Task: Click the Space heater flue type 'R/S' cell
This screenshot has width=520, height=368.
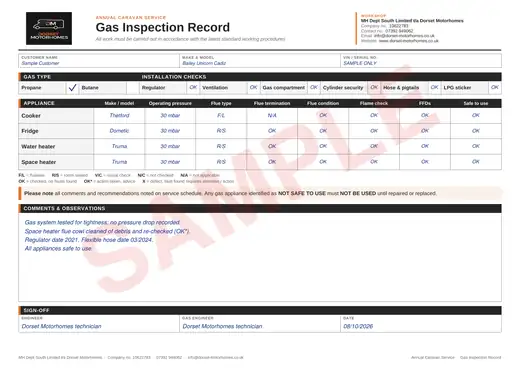Action: click(221, 162)
